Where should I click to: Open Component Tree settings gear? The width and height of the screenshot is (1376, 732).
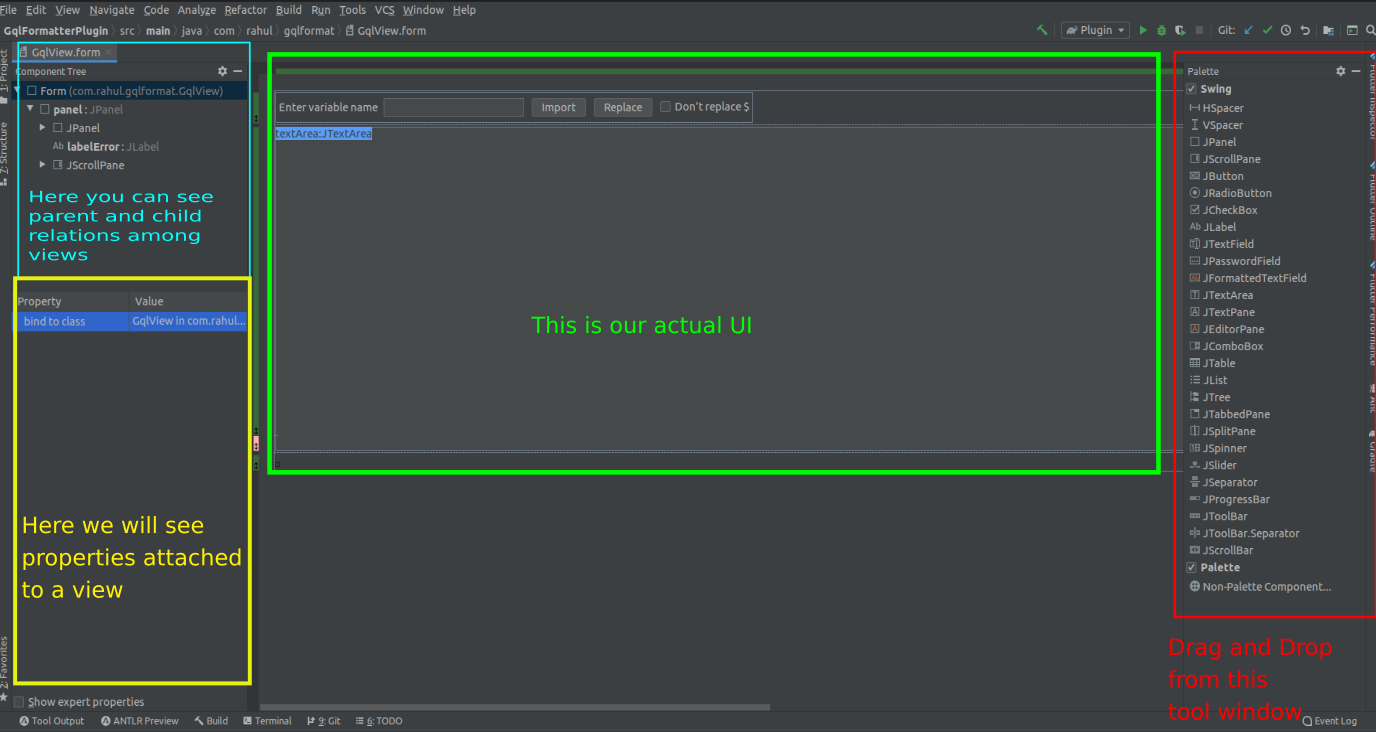coord(222,71)
